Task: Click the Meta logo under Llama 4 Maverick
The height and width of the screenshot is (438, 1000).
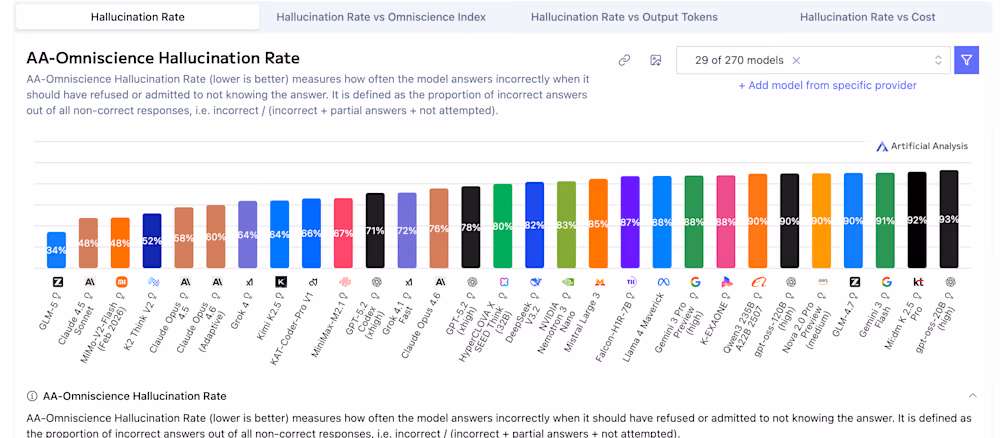Action: pyautogui.click(x=662, y=283)
